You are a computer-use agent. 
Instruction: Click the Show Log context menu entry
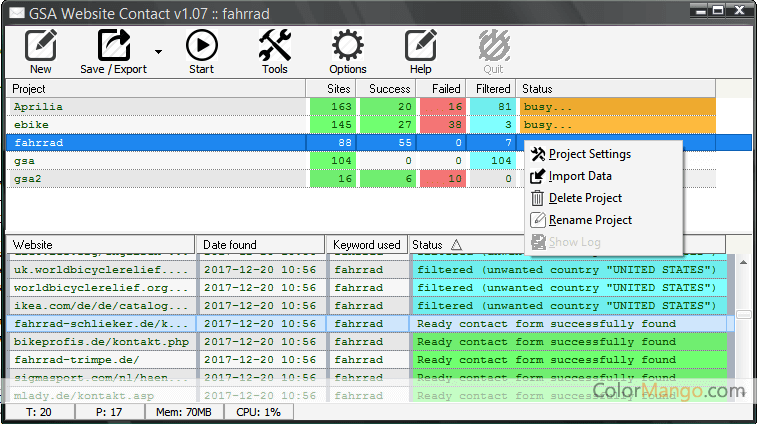click(x=603, y=242)
